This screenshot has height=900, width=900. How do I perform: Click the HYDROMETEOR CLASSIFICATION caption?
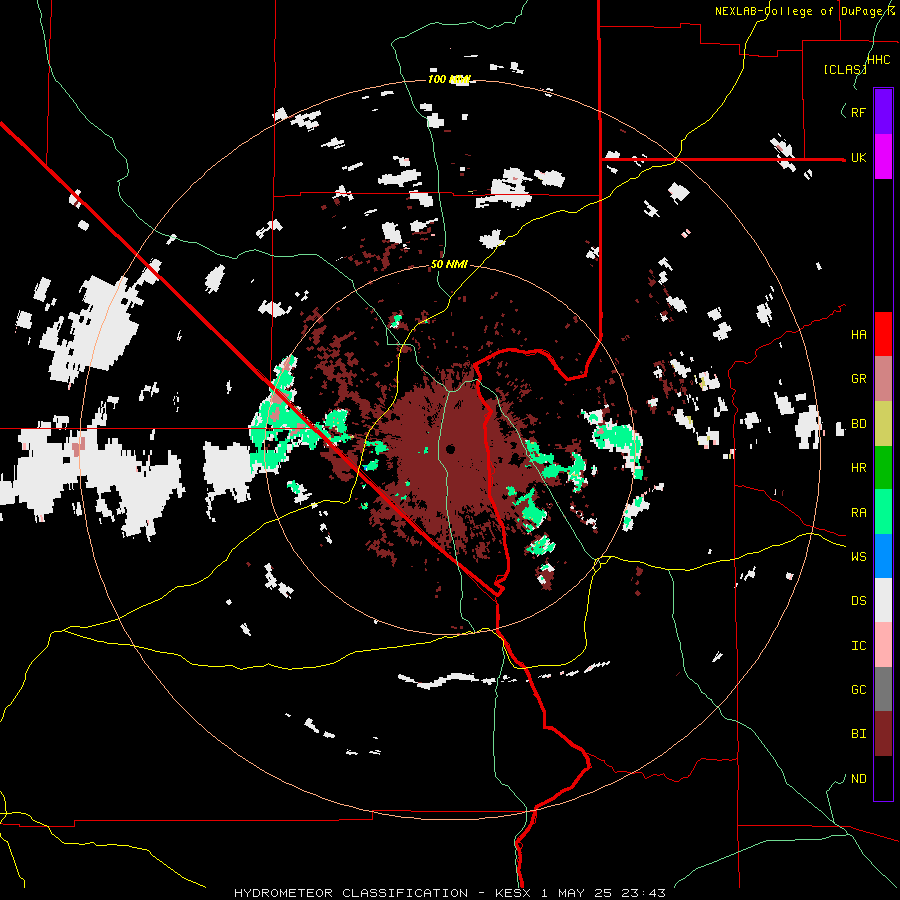point(351,893)
